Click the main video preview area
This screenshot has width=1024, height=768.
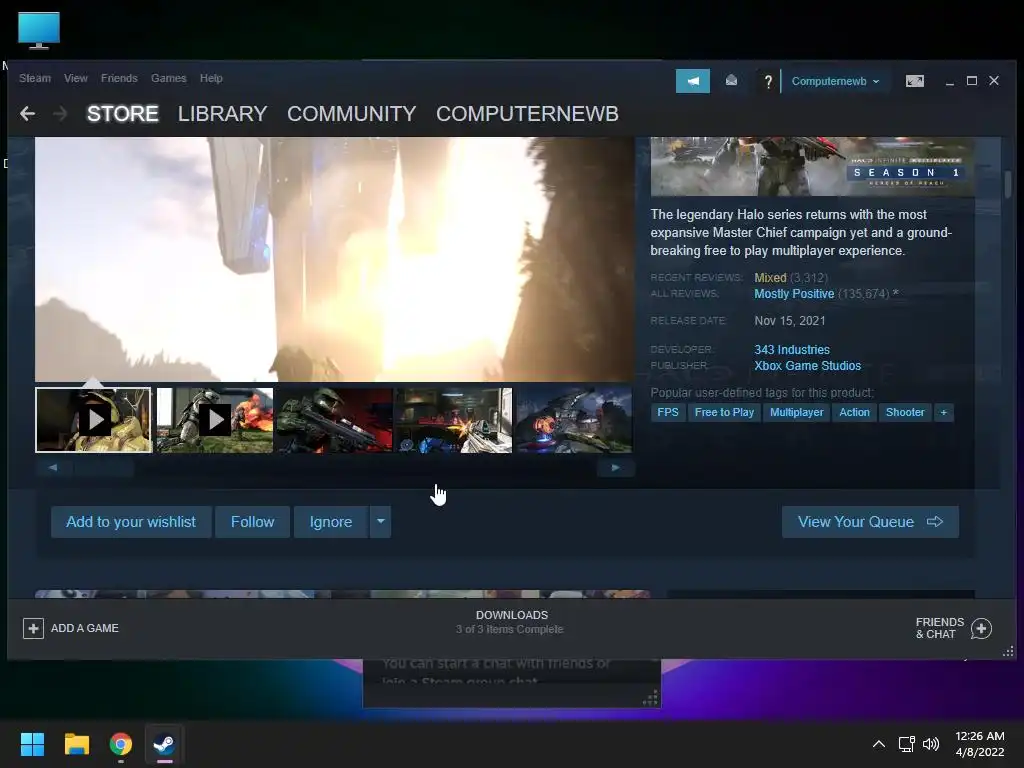click(x=334, y=259)
